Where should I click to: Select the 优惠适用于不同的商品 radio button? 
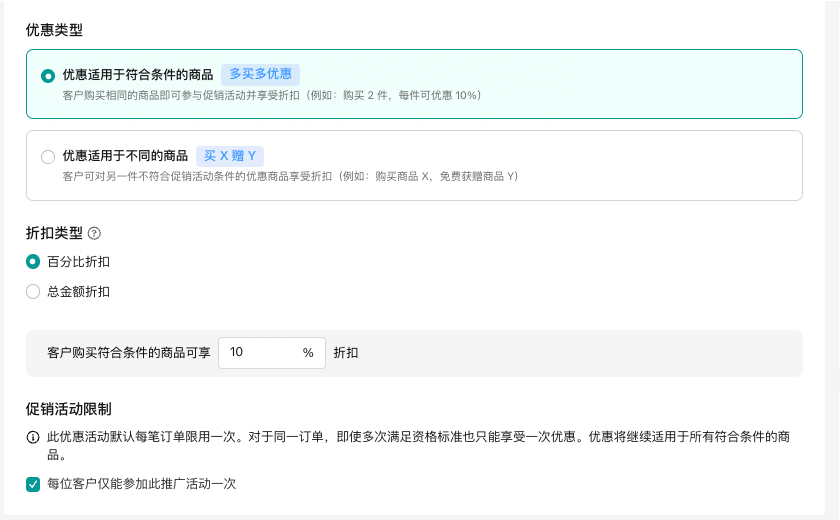[48, 156]
